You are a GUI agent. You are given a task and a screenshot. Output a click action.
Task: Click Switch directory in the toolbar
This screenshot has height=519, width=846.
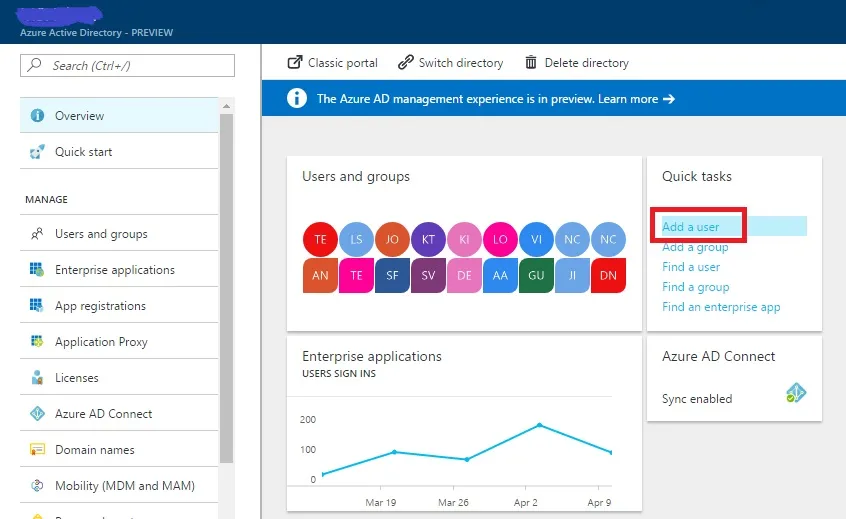(450, 63)
